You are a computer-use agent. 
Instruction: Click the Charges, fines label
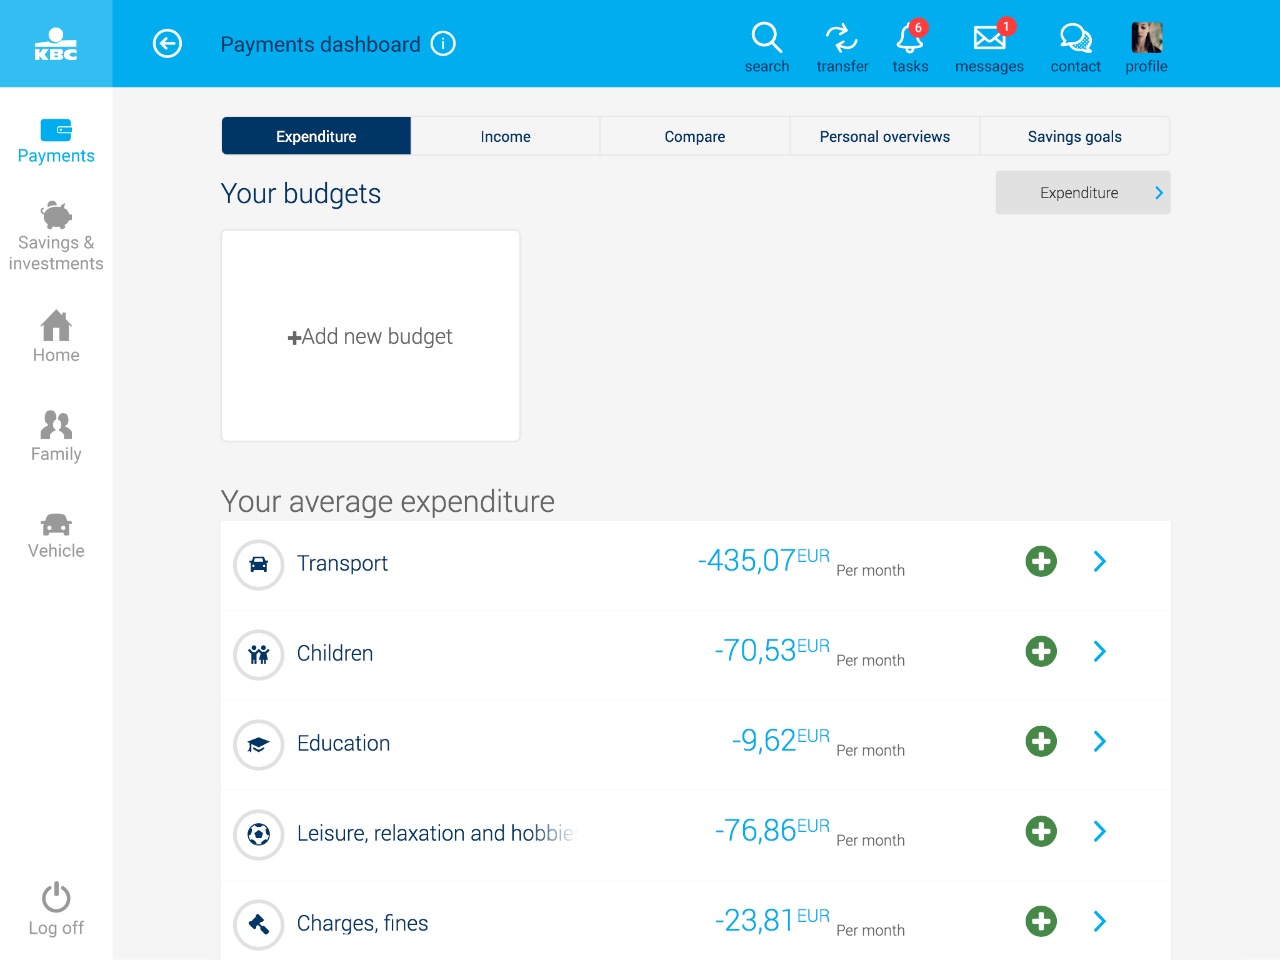point(362,924)
